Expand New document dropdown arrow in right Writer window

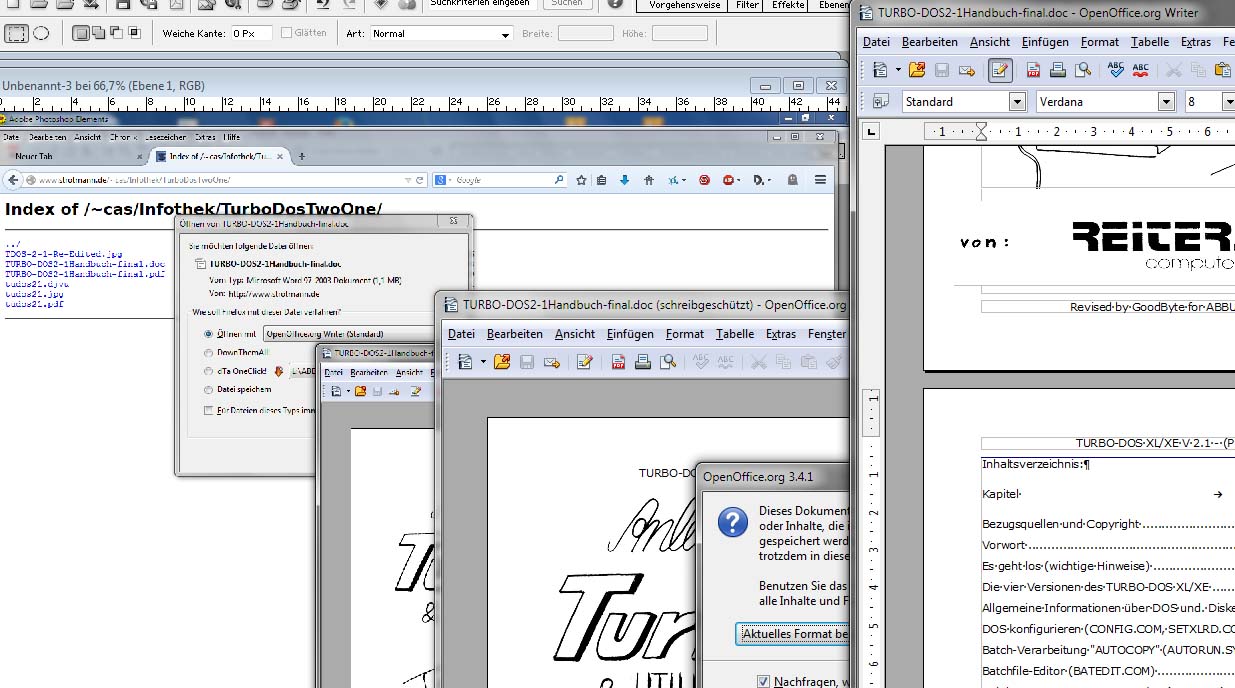click(898, 70)
